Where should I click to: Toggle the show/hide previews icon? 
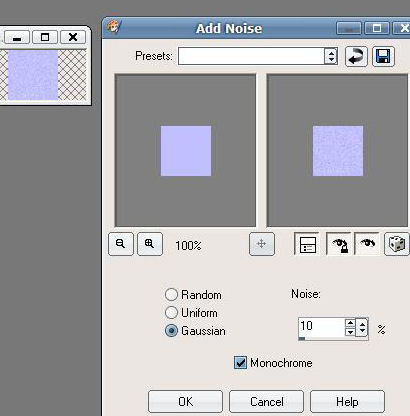coord(307,244)
